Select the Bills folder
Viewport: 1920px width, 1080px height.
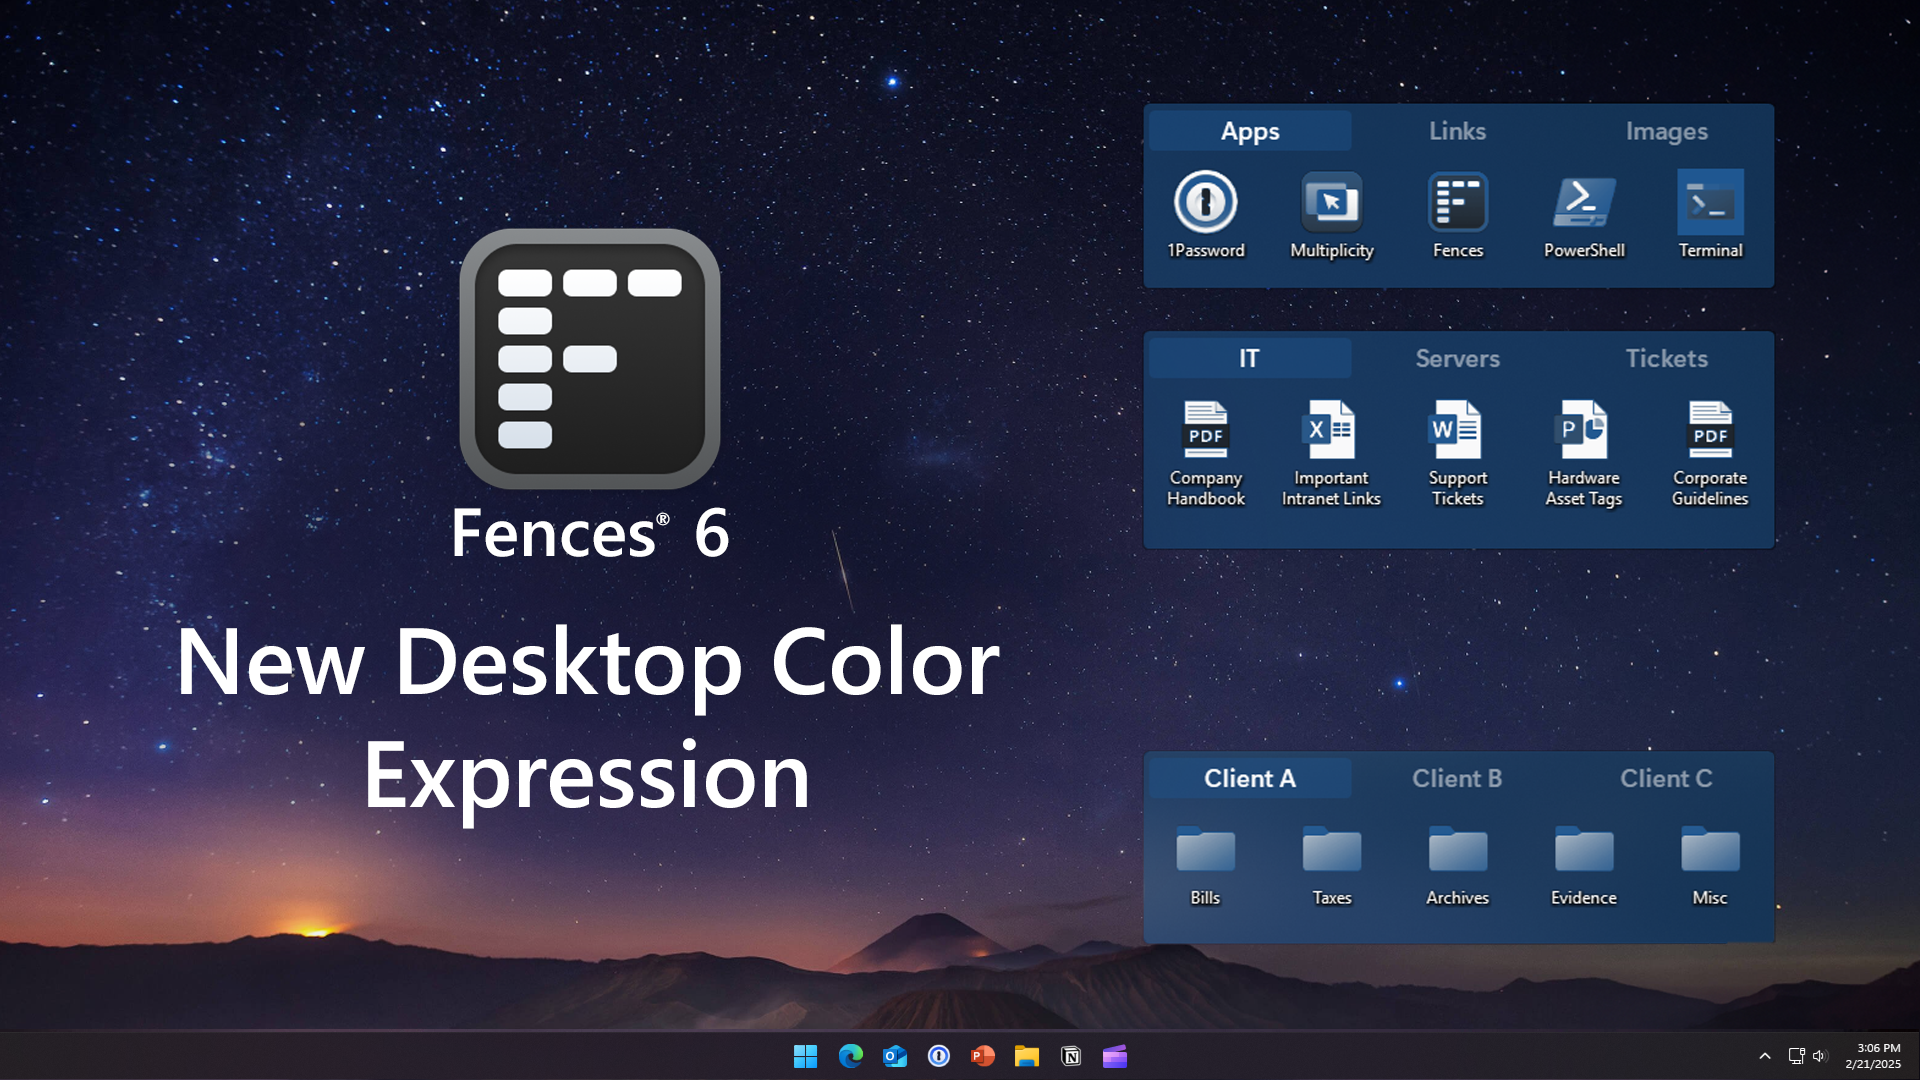tap(1205, 866)
